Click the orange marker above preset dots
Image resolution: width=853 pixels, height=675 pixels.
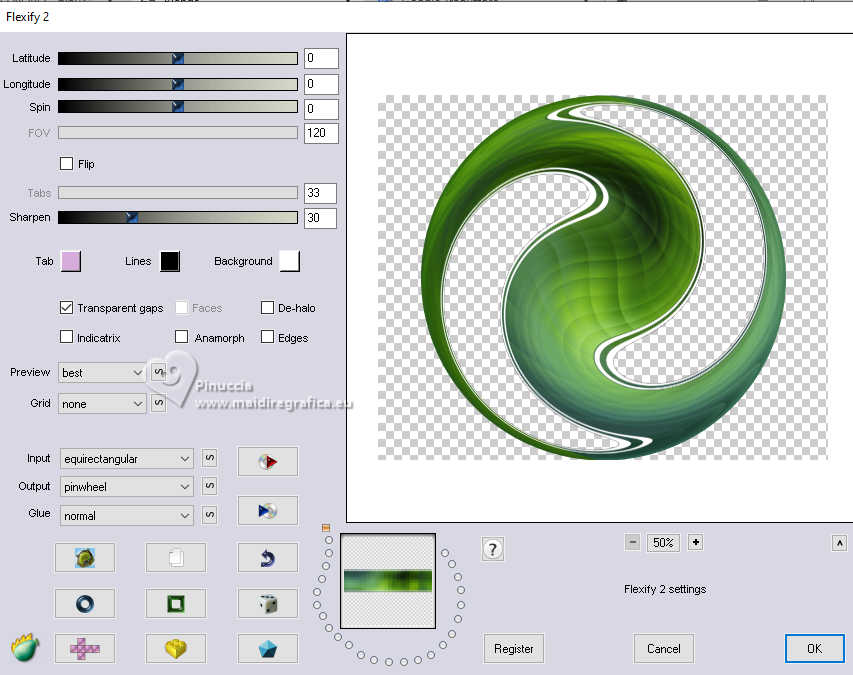326,528
